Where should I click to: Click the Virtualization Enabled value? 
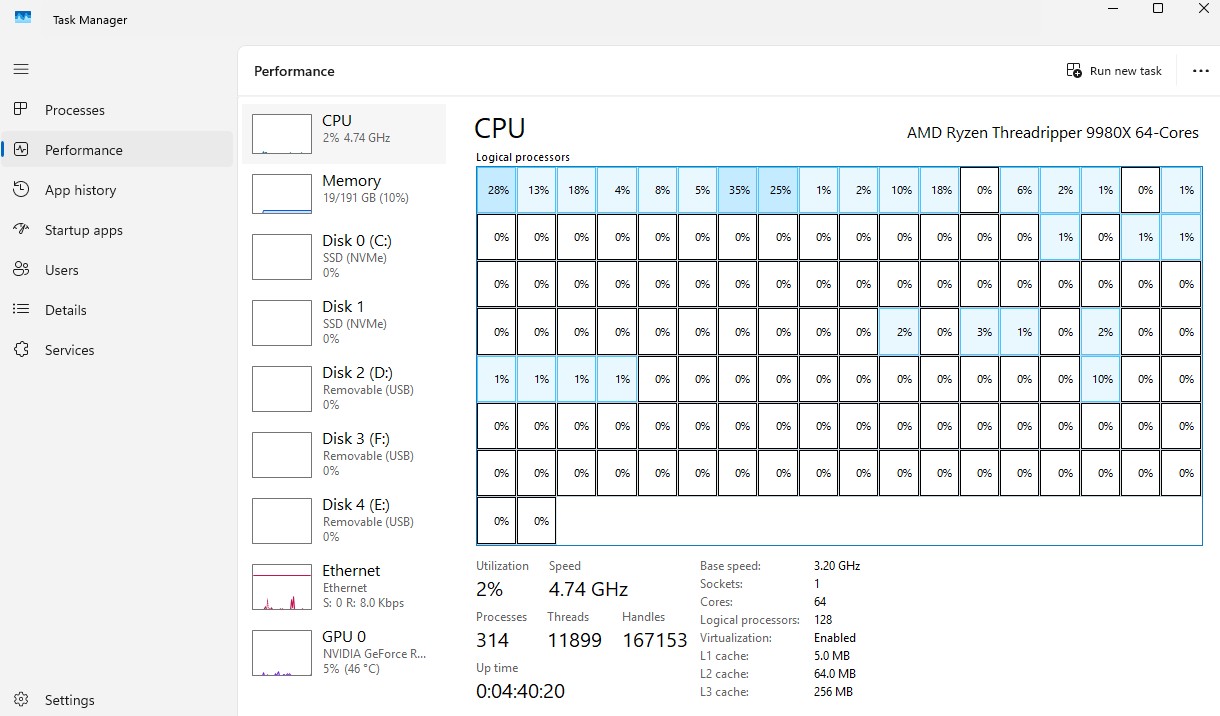point(835,638)
